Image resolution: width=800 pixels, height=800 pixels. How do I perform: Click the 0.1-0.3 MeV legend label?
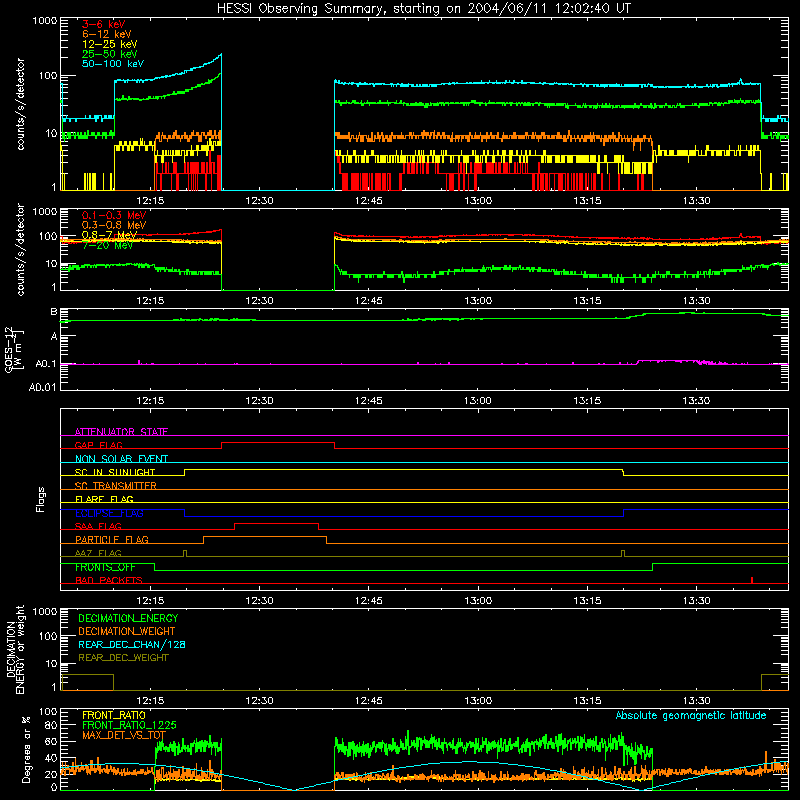114,215
